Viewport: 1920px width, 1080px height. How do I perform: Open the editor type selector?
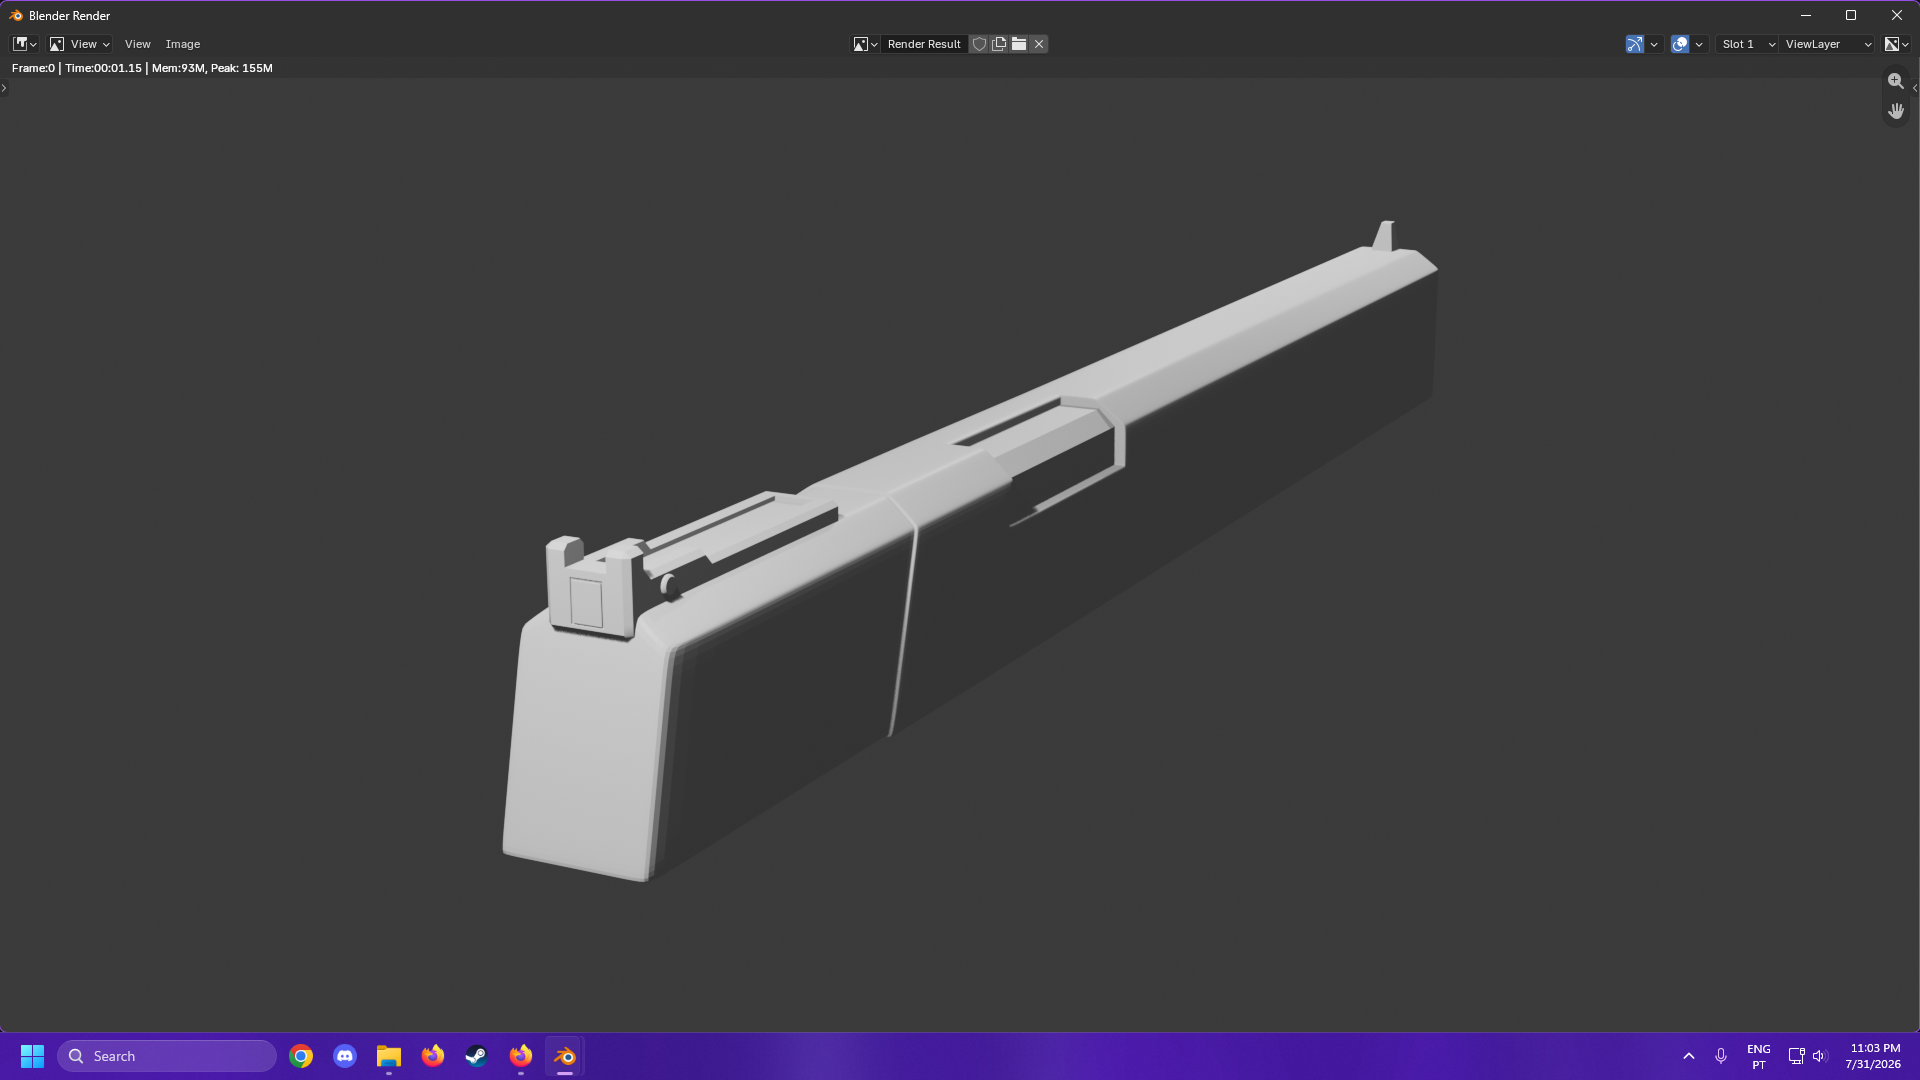tap(25, 44)
